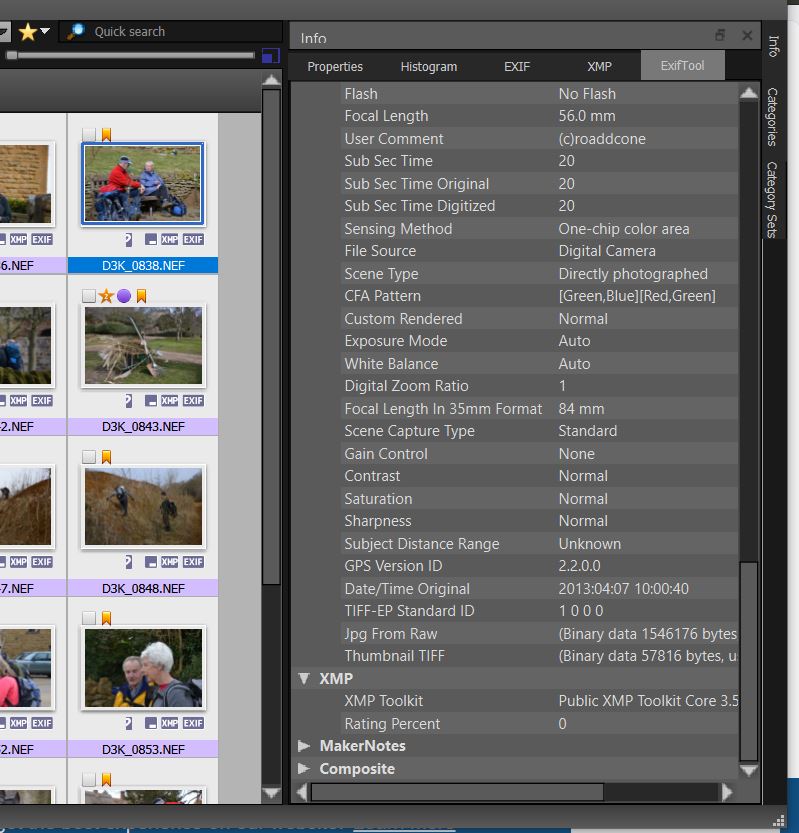This screenshot has width=799, height=833.
Task: Tick the checkbox above D3K_0848.NEF thumbnail
Action: point(89,457)
